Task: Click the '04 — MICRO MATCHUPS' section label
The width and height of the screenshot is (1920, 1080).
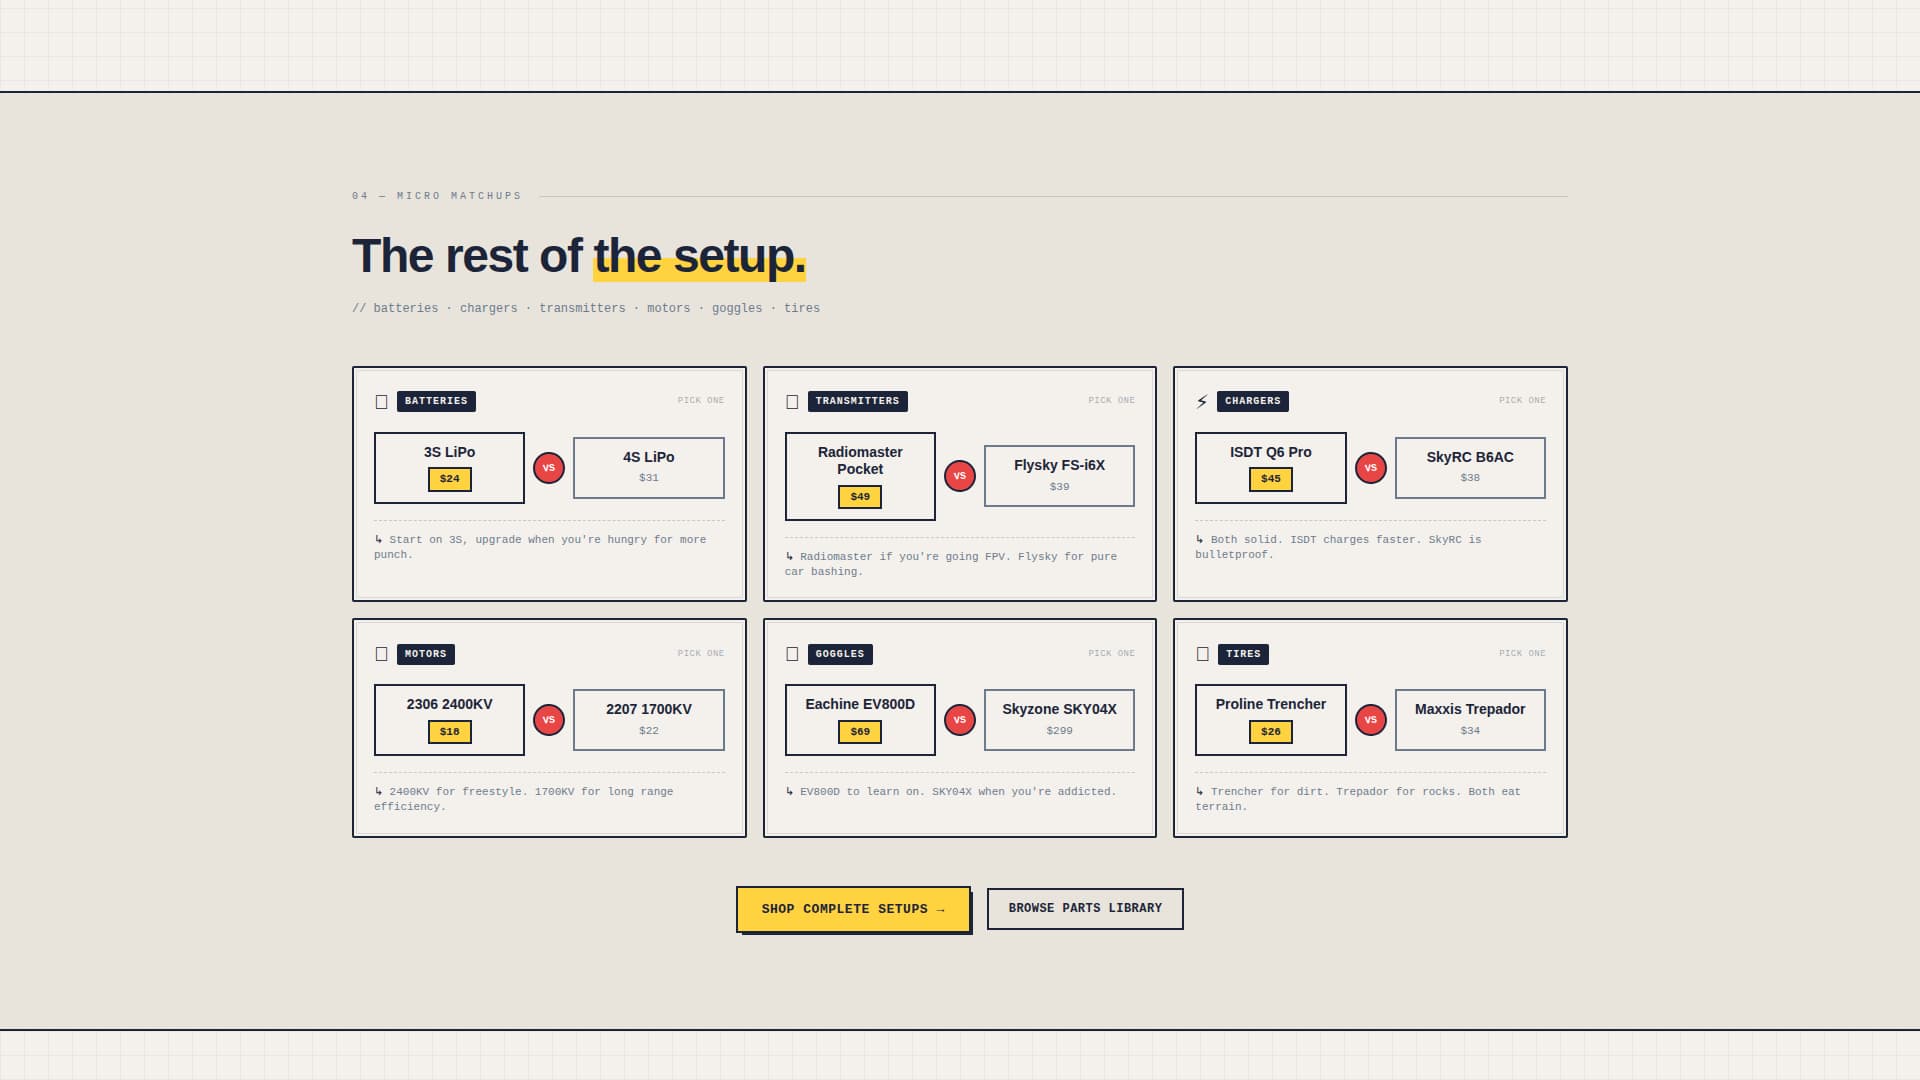Action: point(437,196)
